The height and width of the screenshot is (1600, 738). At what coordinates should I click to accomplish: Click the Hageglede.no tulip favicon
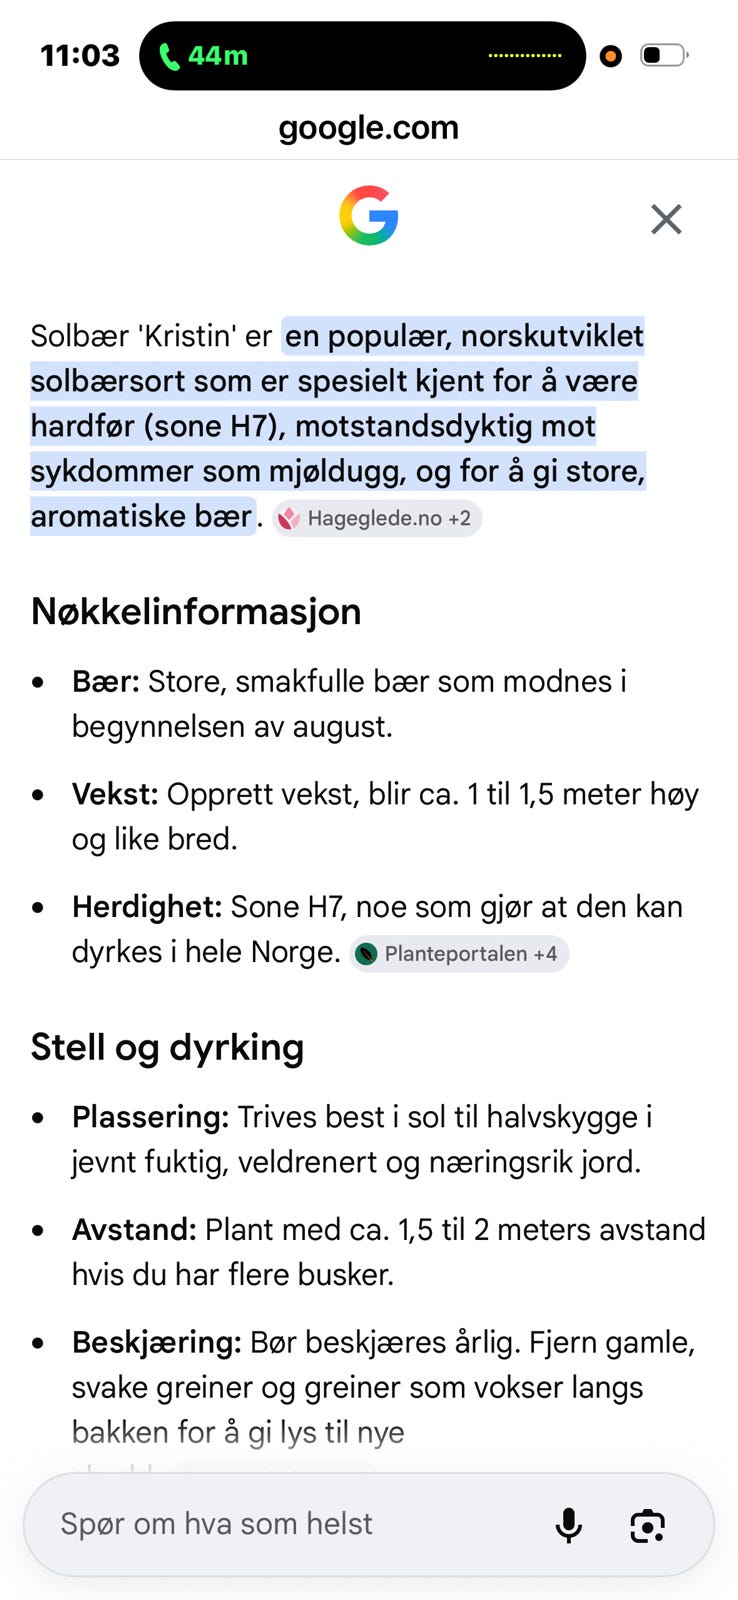[x=289, y=518]
